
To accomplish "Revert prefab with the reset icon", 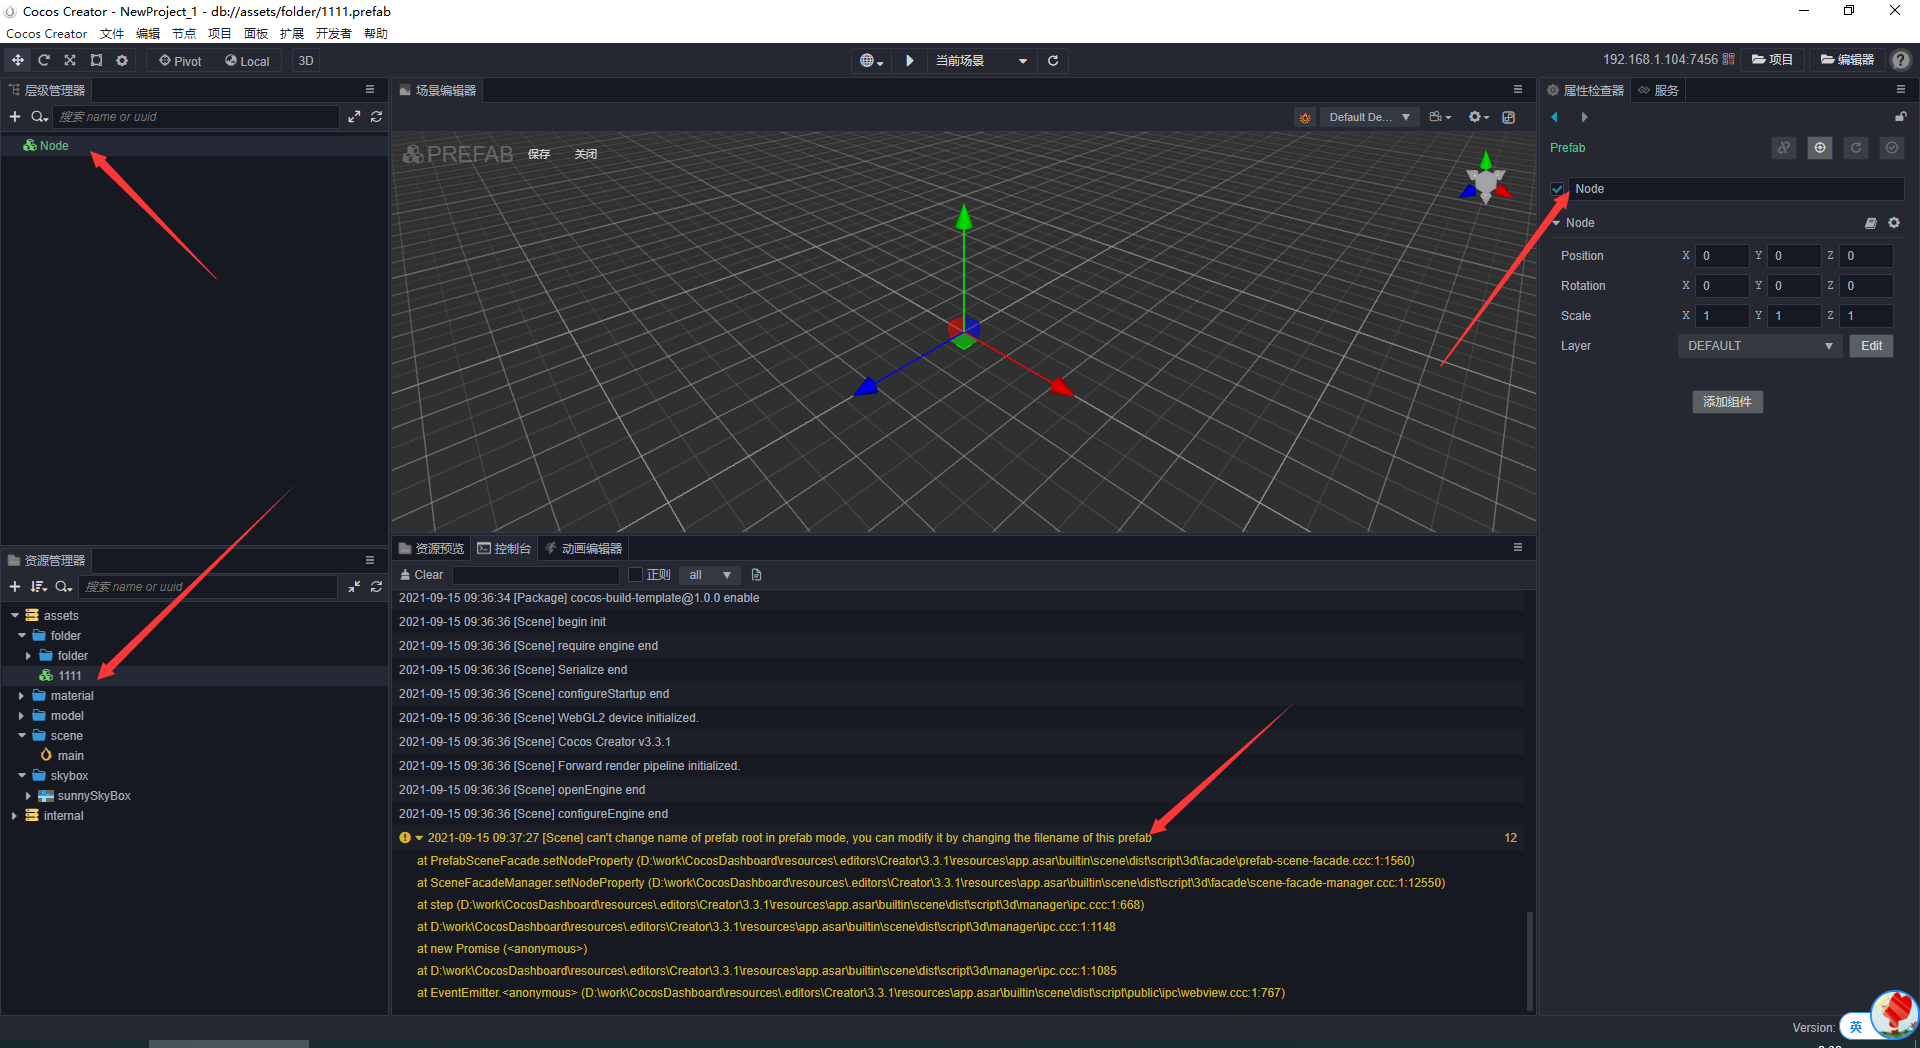I will coord(1856,148).
